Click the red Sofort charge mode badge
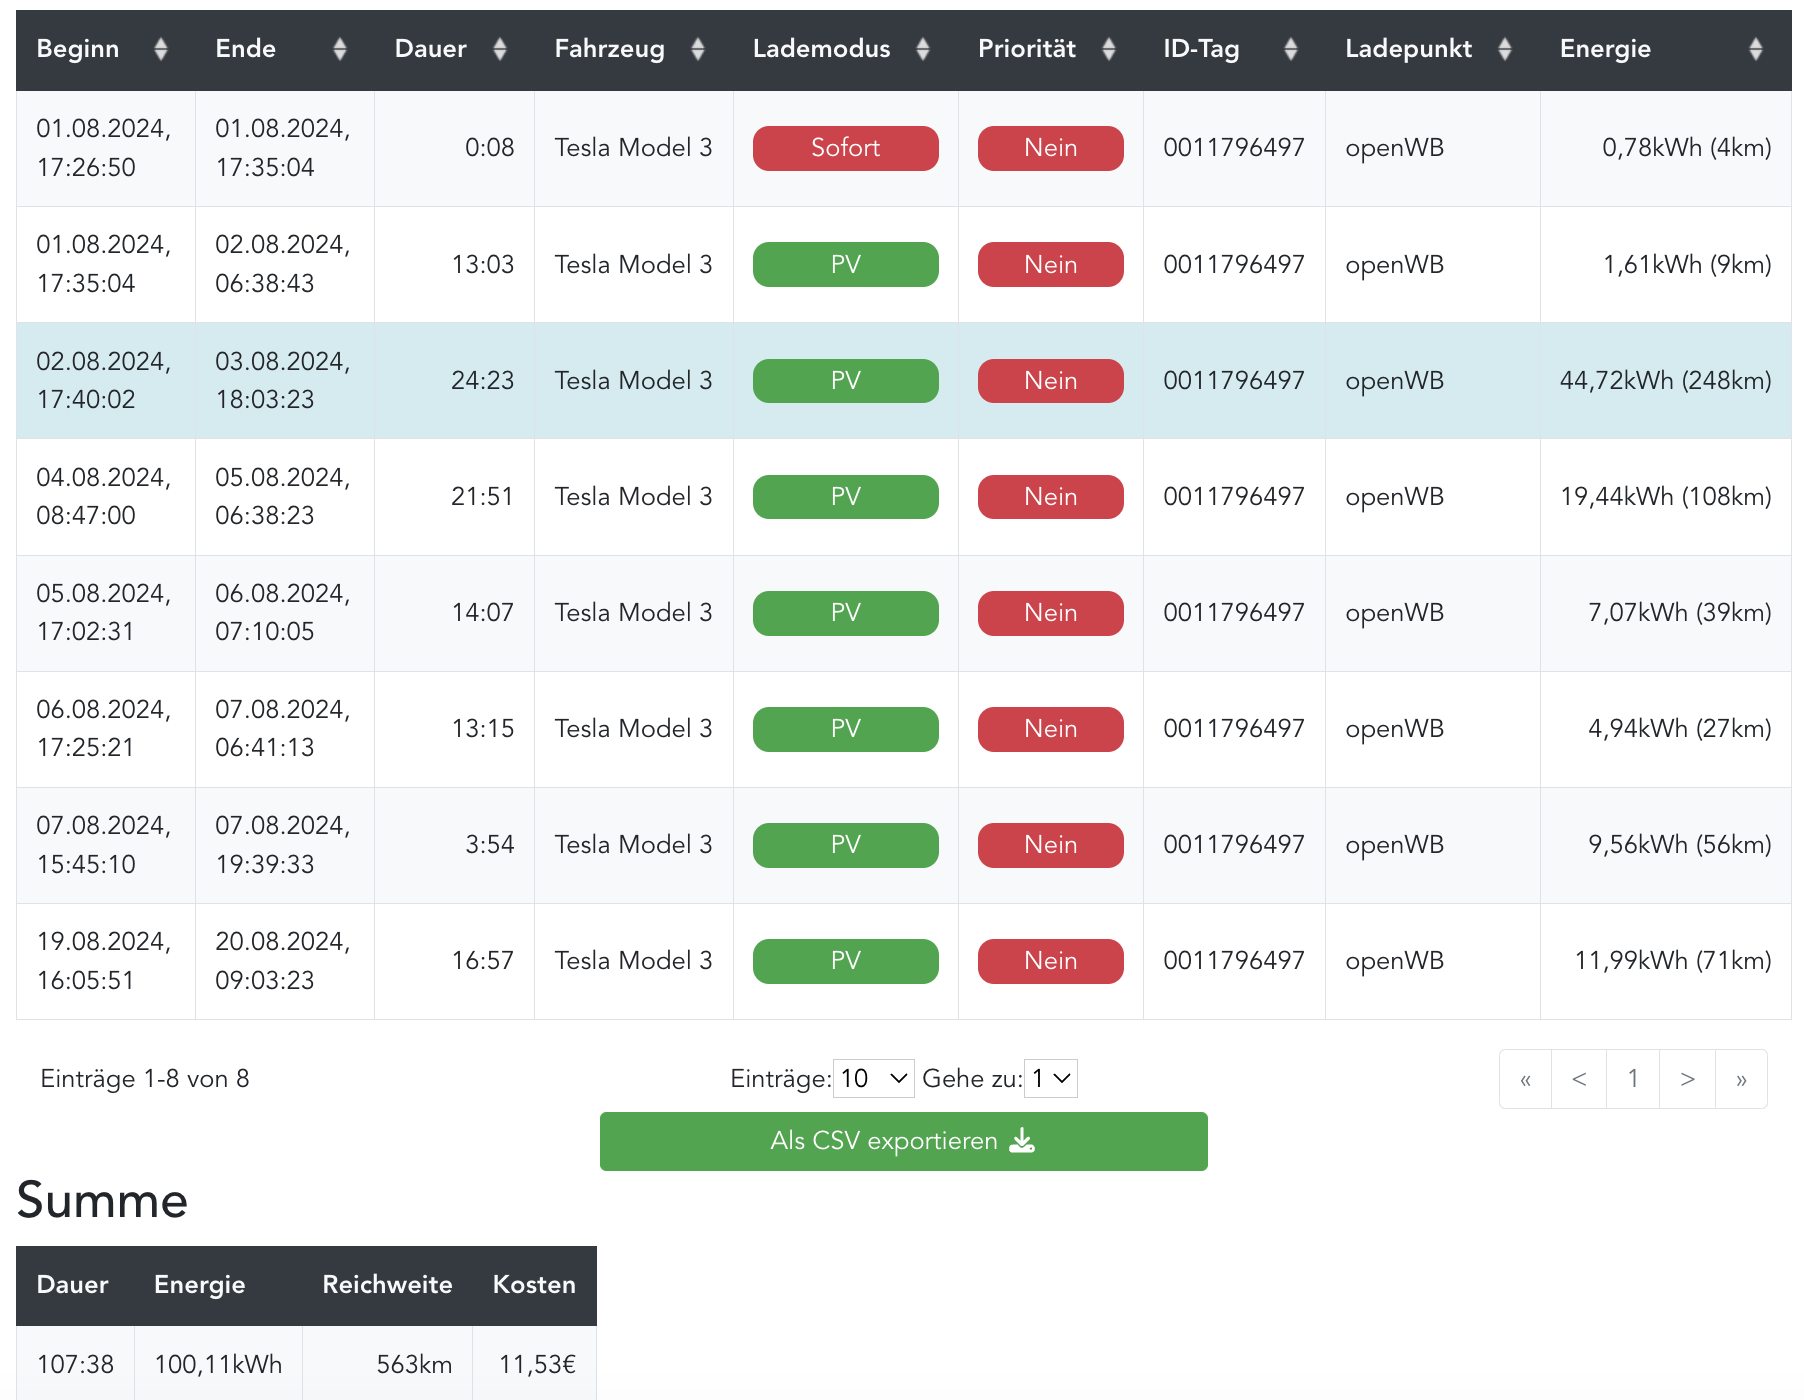 845,148
